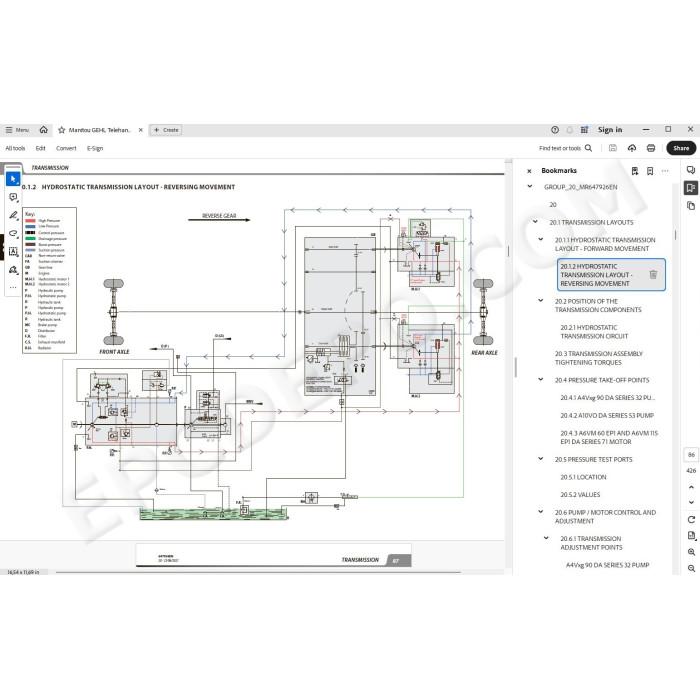Open the E-Sign menu
The height and width of the screenshot is (700, 700).
tap(95, 148)
